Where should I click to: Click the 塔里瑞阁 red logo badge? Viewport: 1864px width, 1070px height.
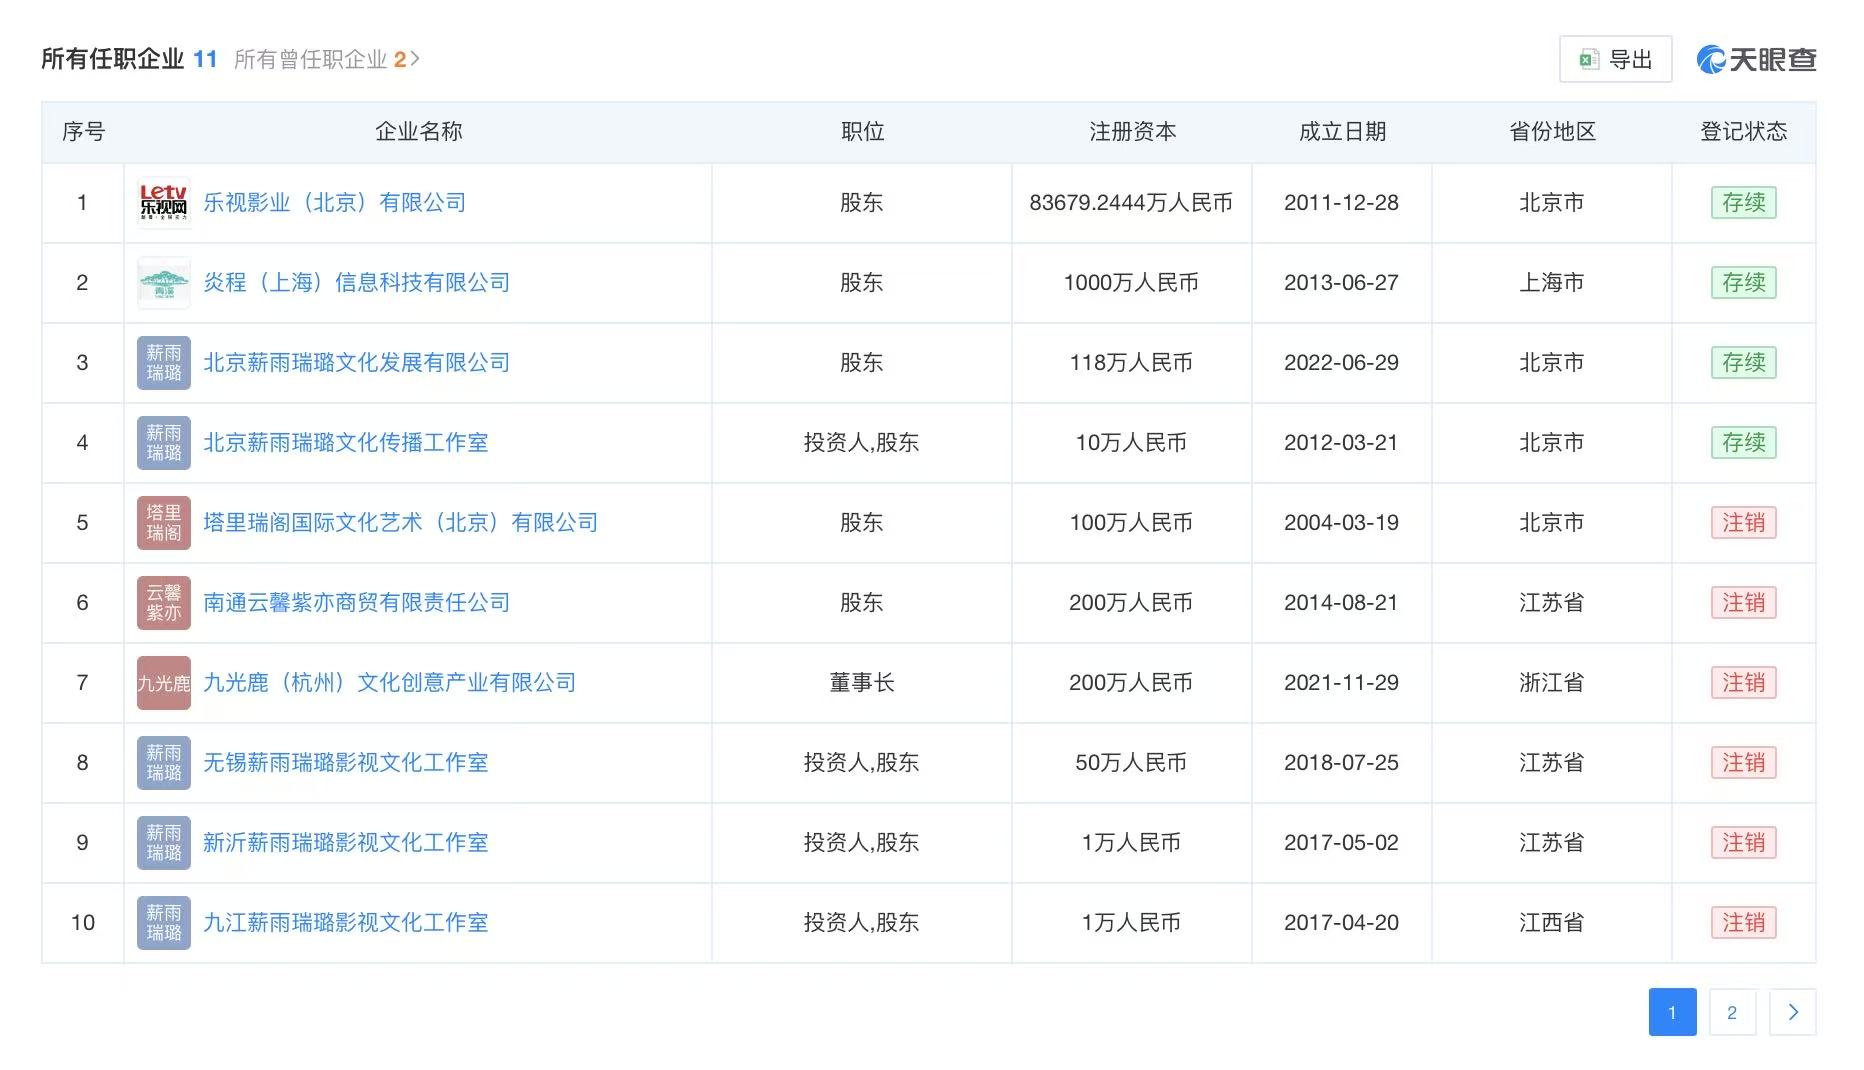[164, 523]
